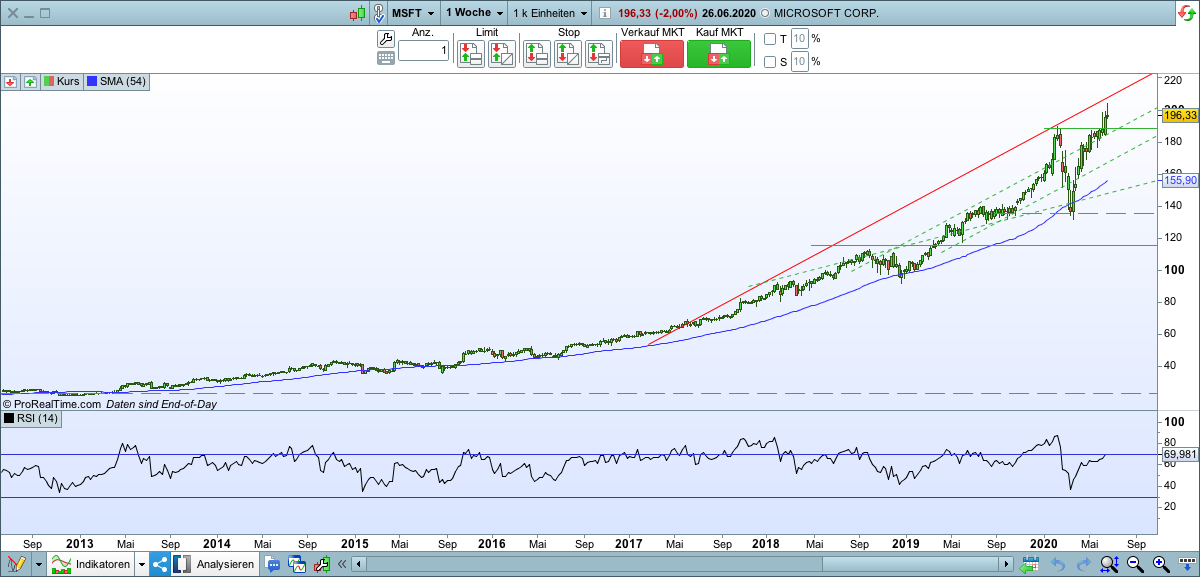This screenshot has width=1200, height=577.
Task: Click the undo arrow icon
Action: (x=1058, y=563)
